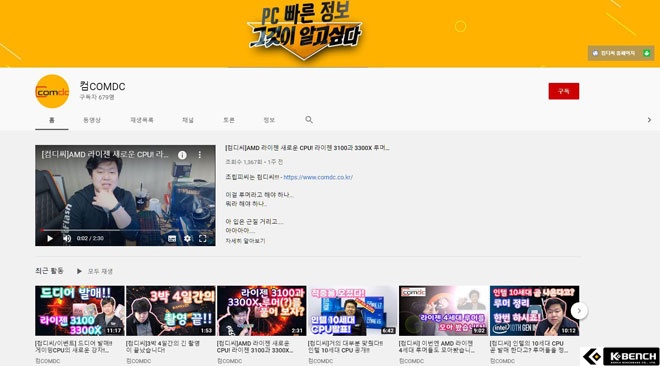This screenshot has width=660, height=366.
Task: Click the featured video progress bar
Action: pyautogui.click(x=125, y=230)
